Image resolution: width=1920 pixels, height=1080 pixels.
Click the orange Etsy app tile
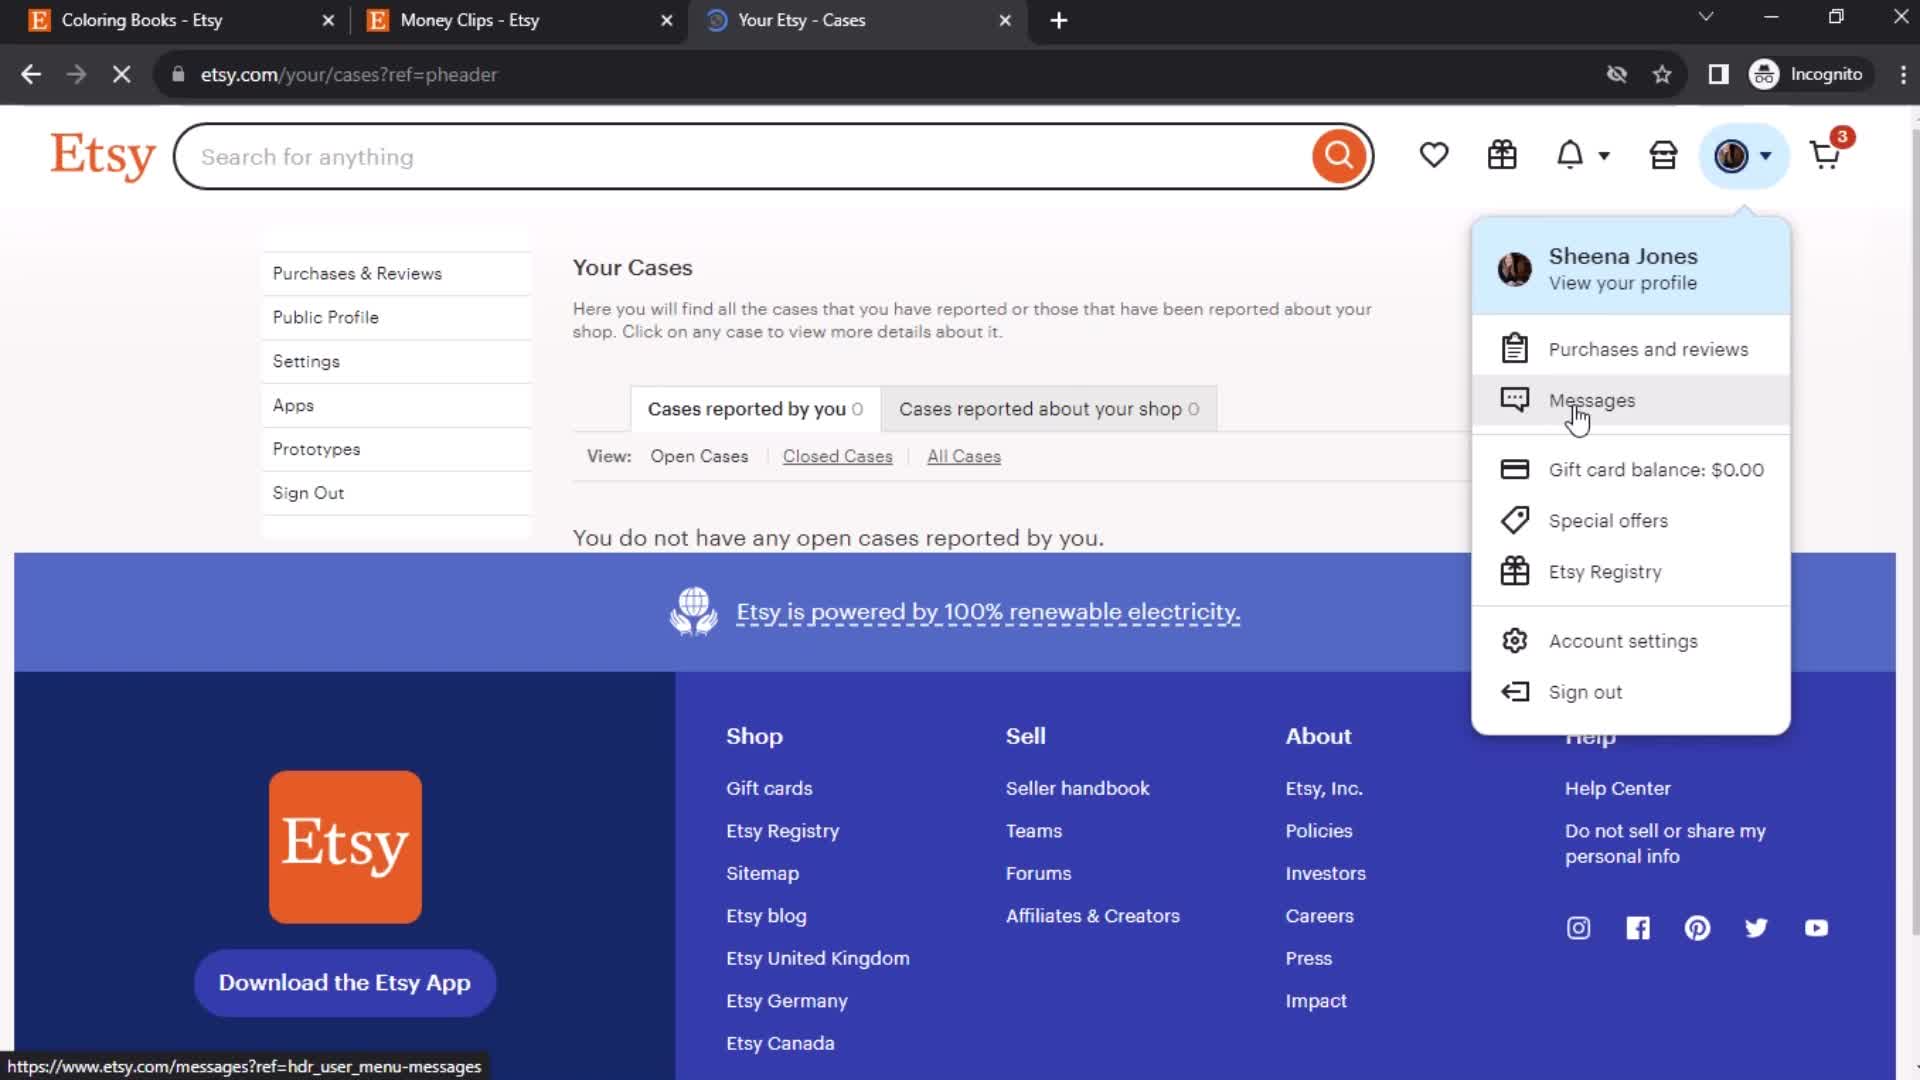click(x=345, y=846)
